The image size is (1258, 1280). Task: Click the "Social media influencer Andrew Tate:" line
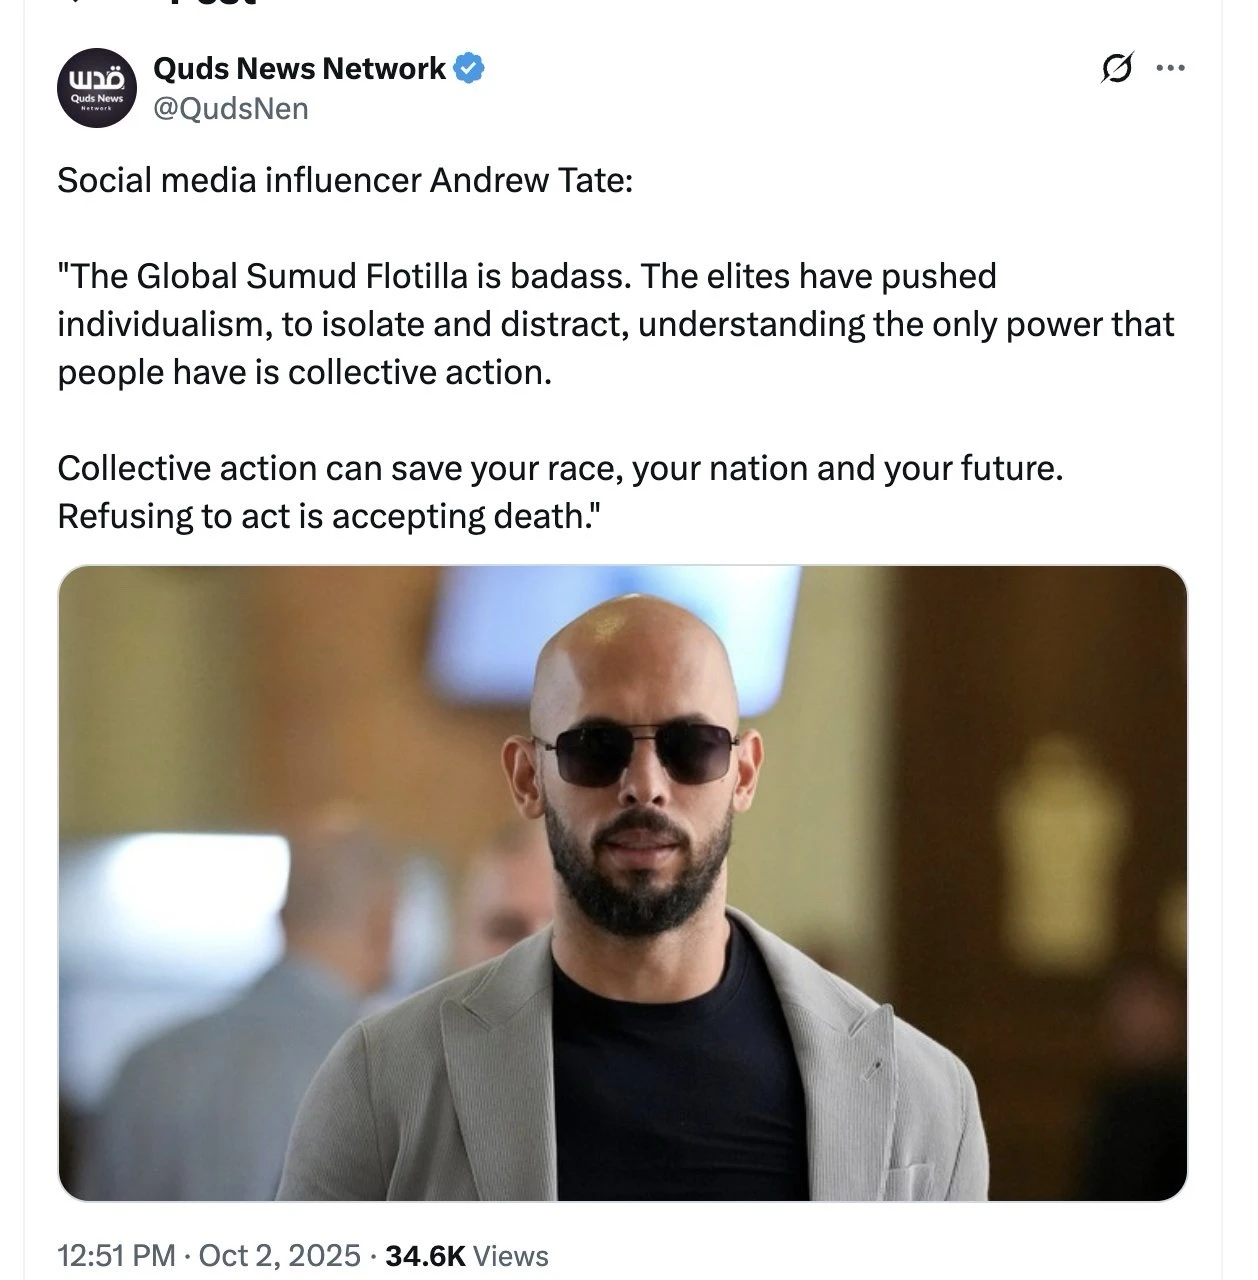click(345, 180)
